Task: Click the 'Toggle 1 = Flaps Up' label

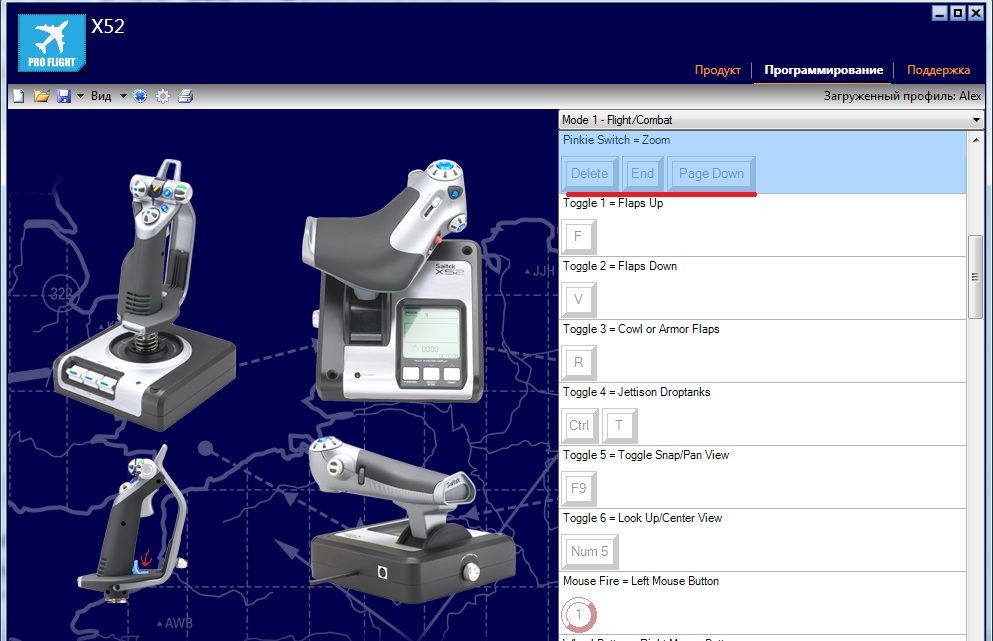Action: click(x=613, y=203)
